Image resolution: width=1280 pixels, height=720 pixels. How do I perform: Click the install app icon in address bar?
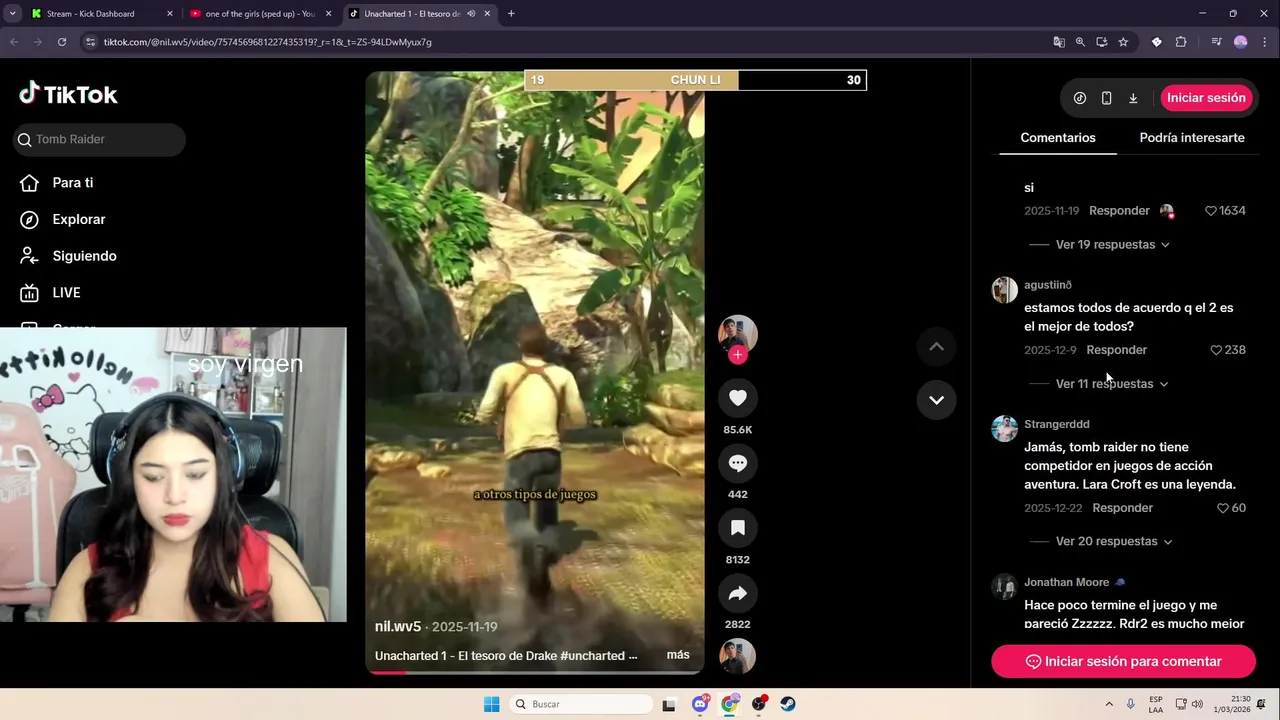(1101, 42)
